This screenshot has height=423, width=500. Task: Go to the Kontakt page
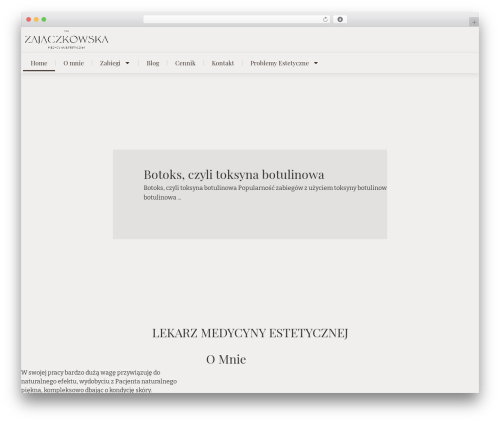tap(223, 63)
